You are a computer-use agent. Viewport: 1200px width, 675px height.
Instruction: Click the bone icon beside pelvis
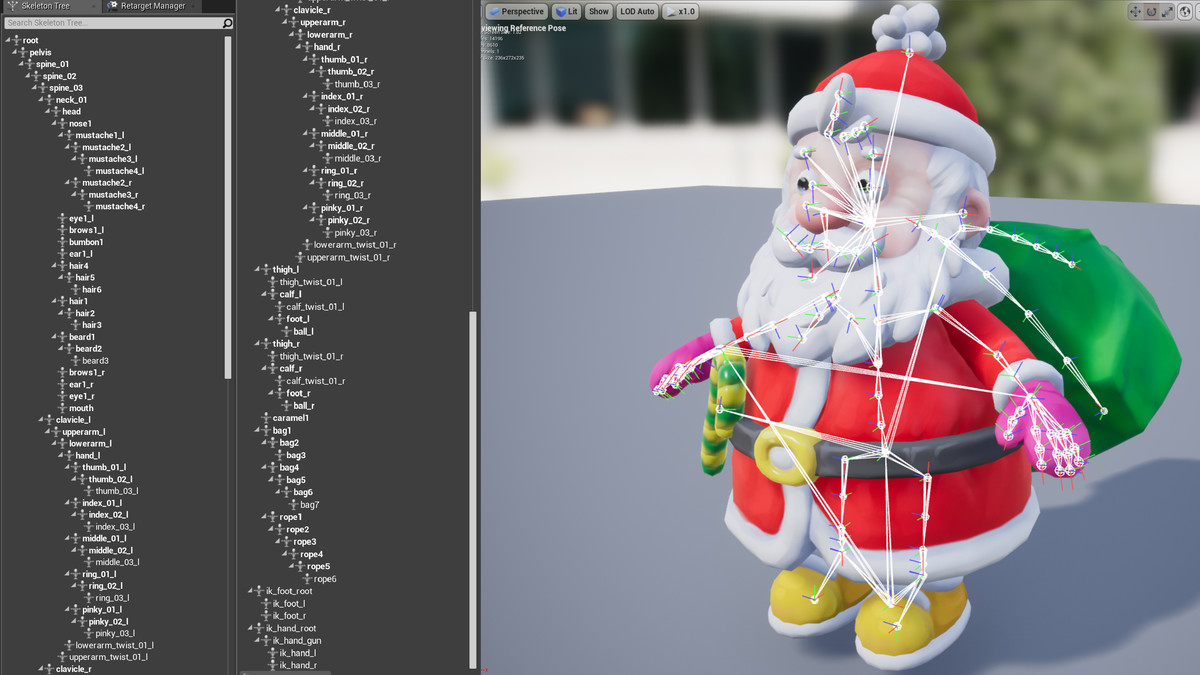pyautogui.click(x=23, y=52)
